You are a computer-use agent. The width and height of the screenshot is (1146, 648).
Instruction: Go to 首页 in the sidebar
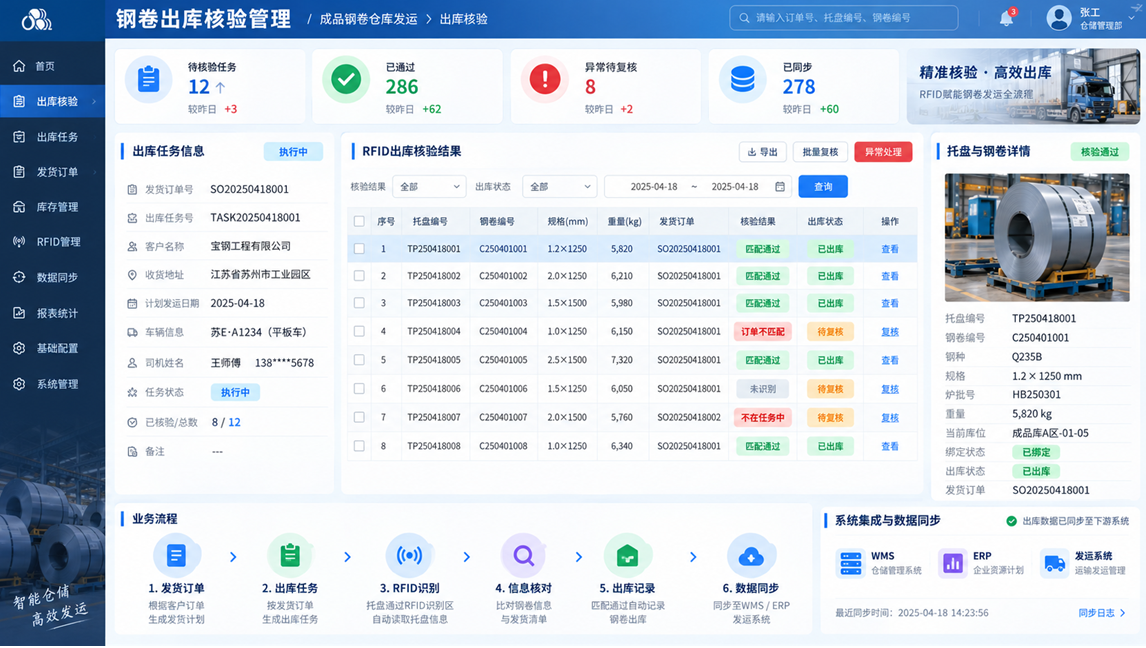[x=53, y=66]
